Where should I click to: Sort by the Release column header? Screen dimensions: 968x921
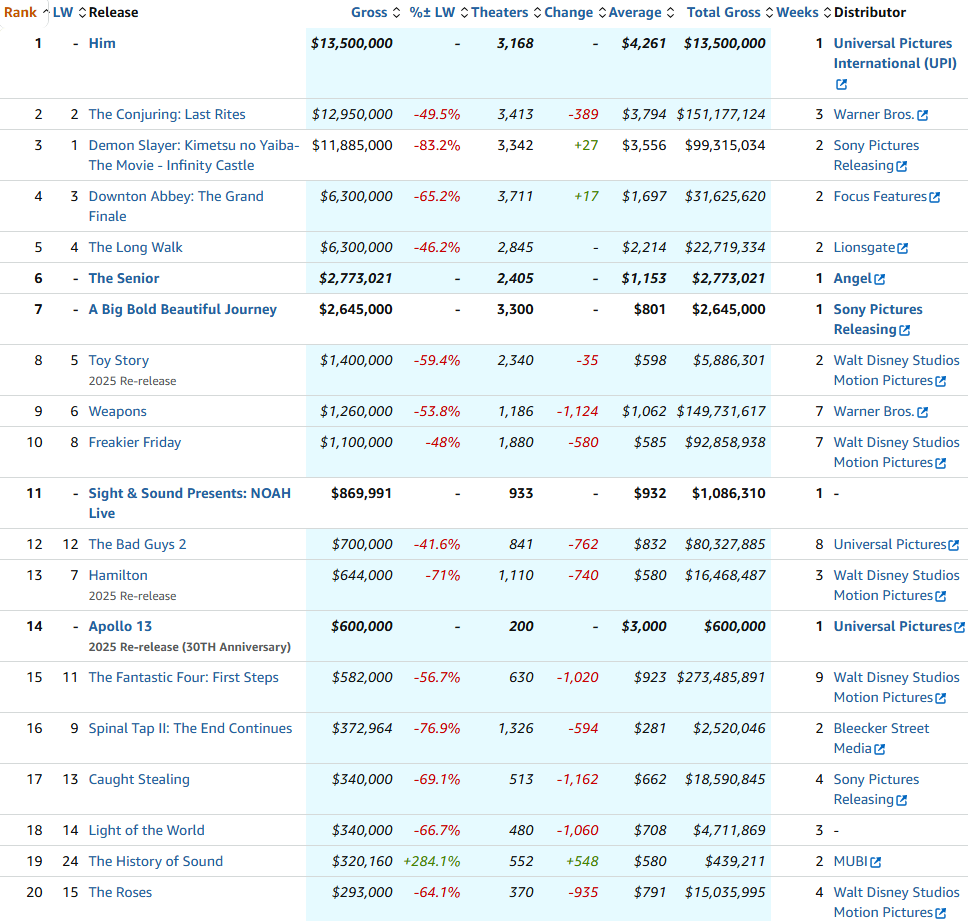(114, 12)
